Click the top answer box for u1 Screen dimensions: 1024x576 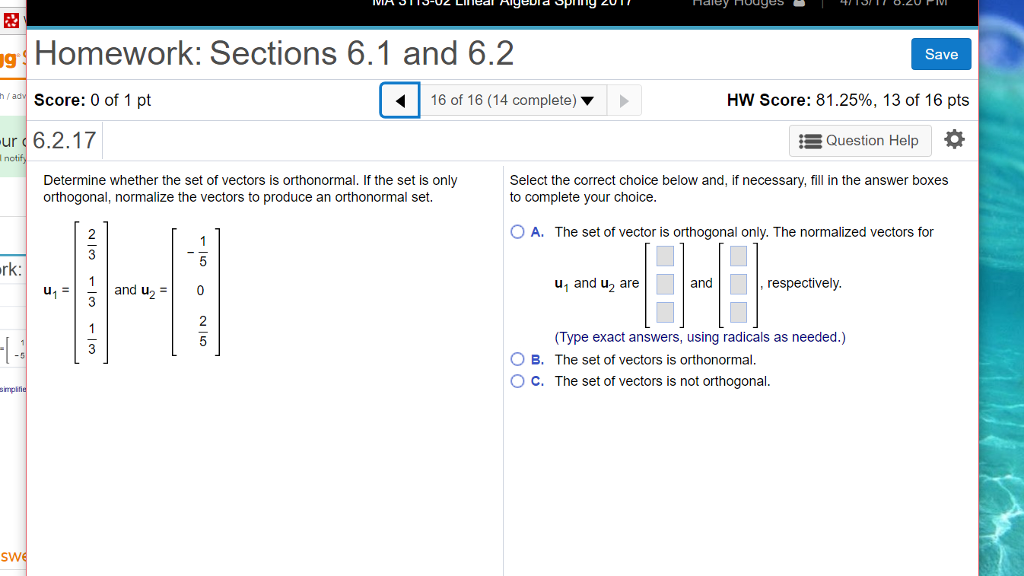664,255
